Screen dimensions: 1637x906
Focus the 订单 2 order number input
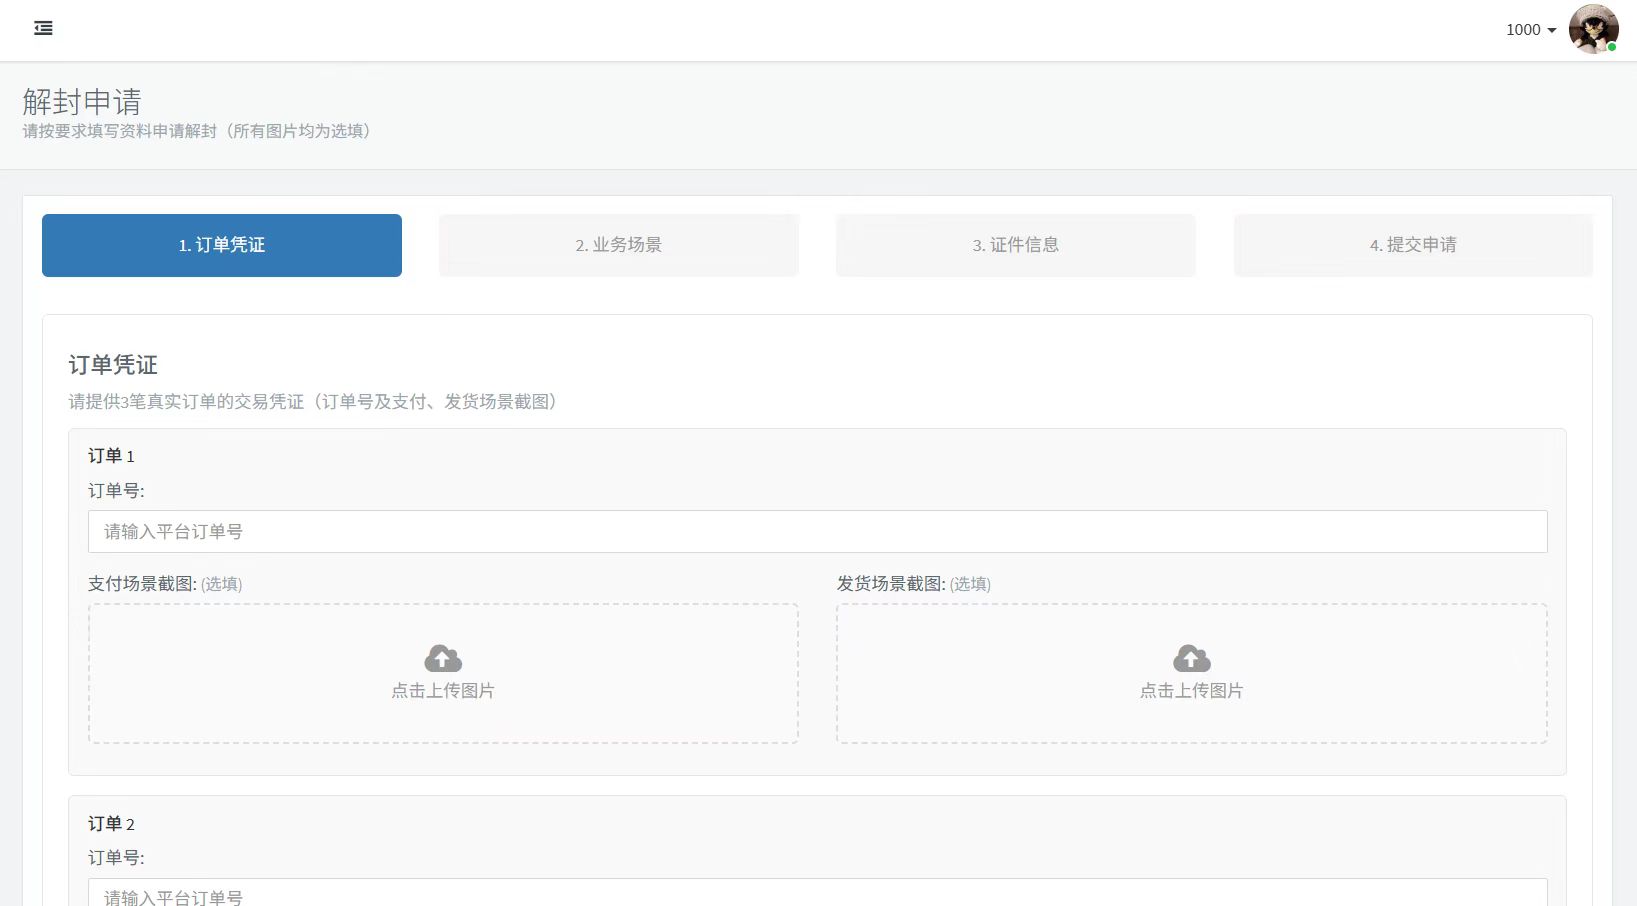tap(817, 895)
